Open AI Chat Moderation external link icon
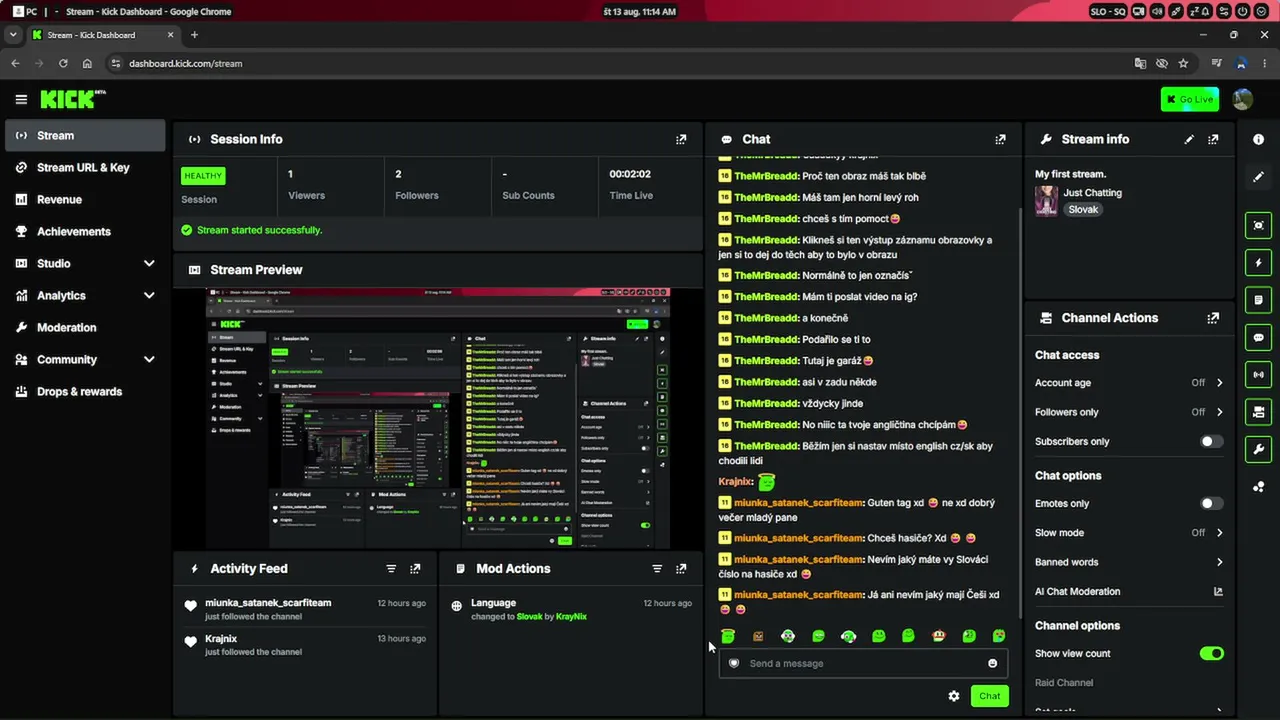The height and width of the screenshot is (720, 1280). 1218,591
